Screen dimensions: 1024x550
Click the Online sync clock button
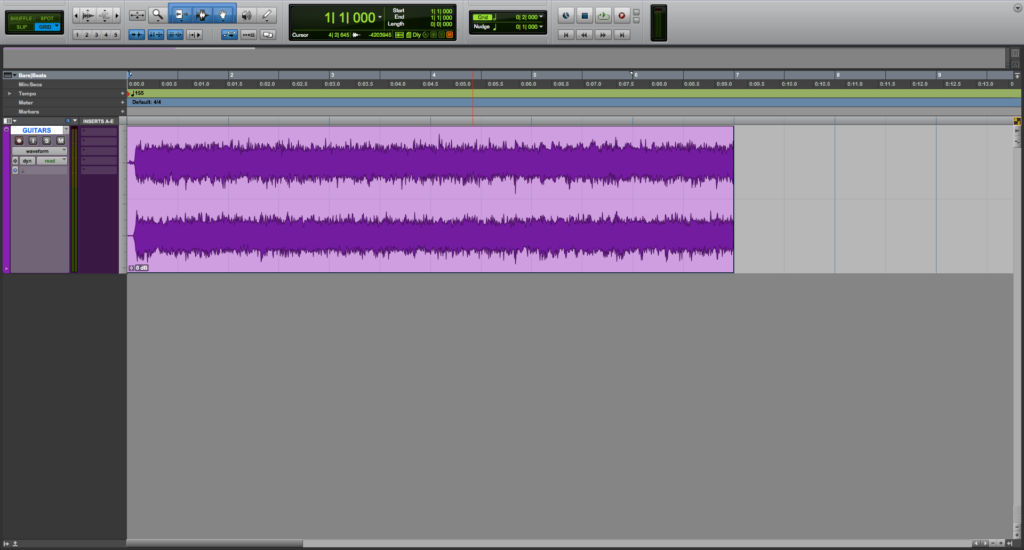click(x=566, y=16)
